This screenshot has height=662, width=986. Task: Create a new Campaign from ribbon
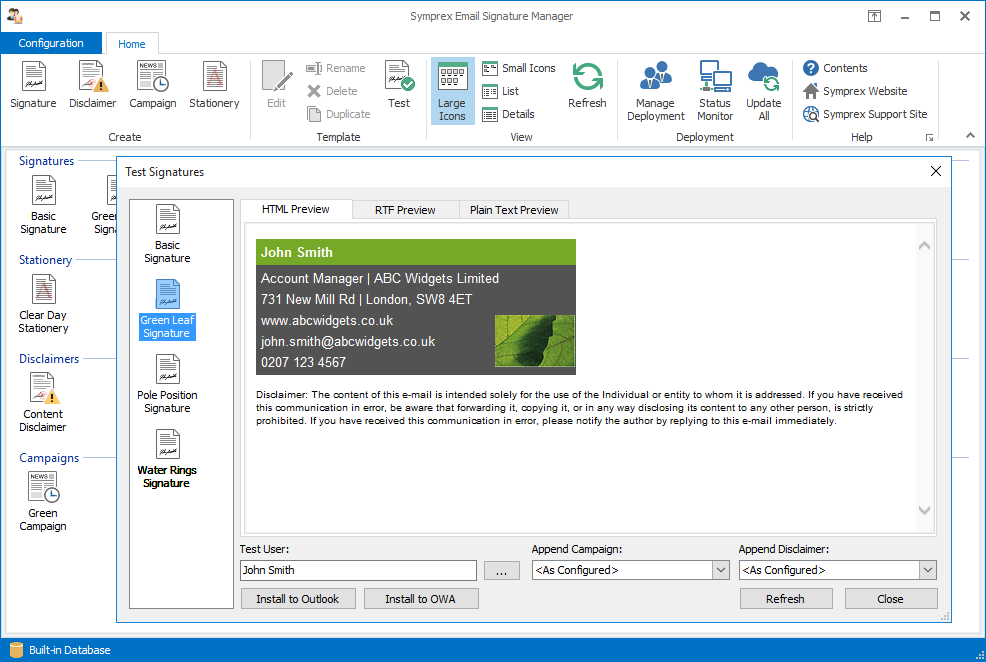click(153, 86)
